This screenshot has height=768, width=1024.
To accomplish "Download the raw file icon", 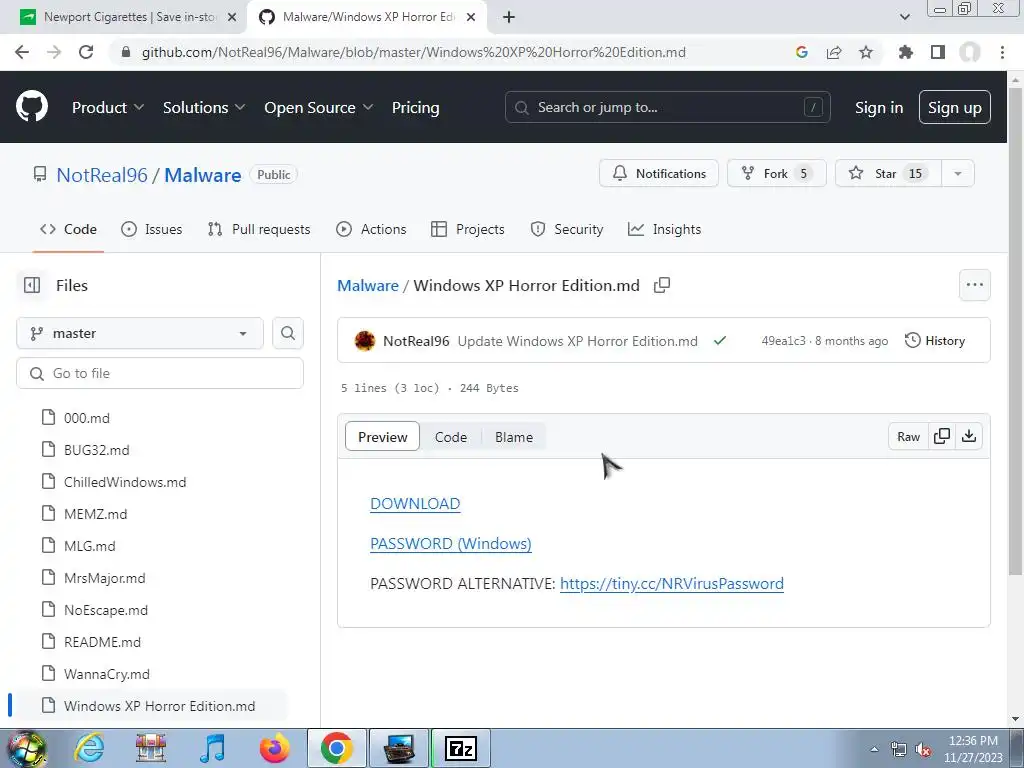I will [x=969, y=436].
